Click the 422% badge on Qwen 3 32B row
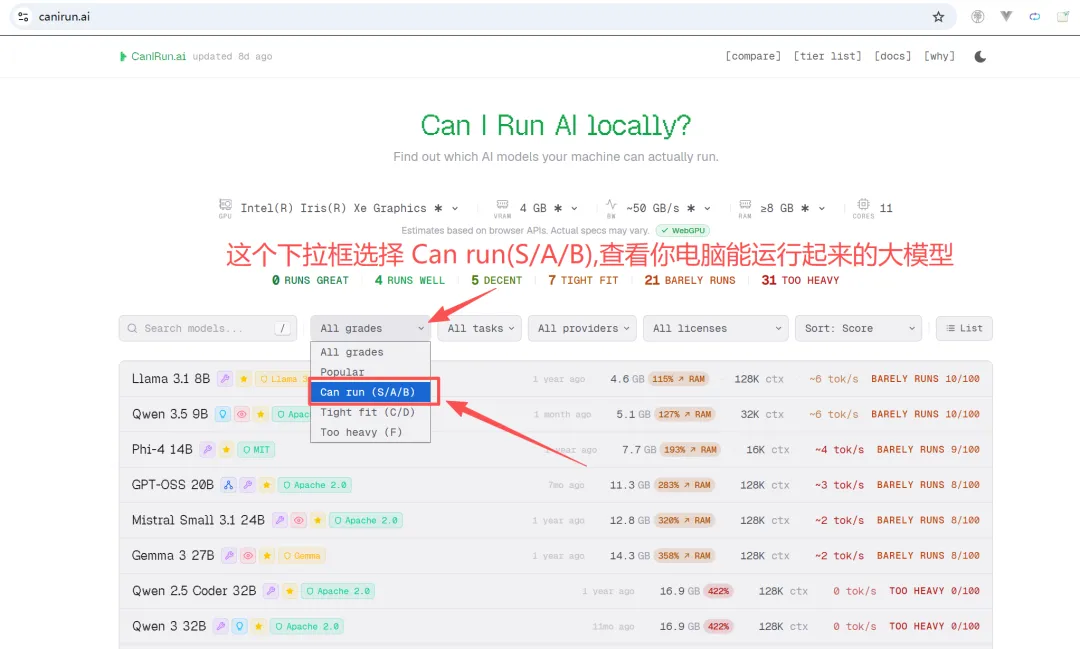The width and height of the screenshot is (1080, 649). tap(718, 626)
